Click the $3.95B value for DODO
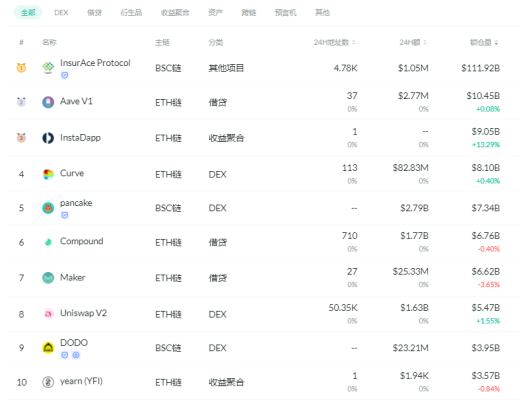This screenshot has height=400, width=520. (486, 348)
